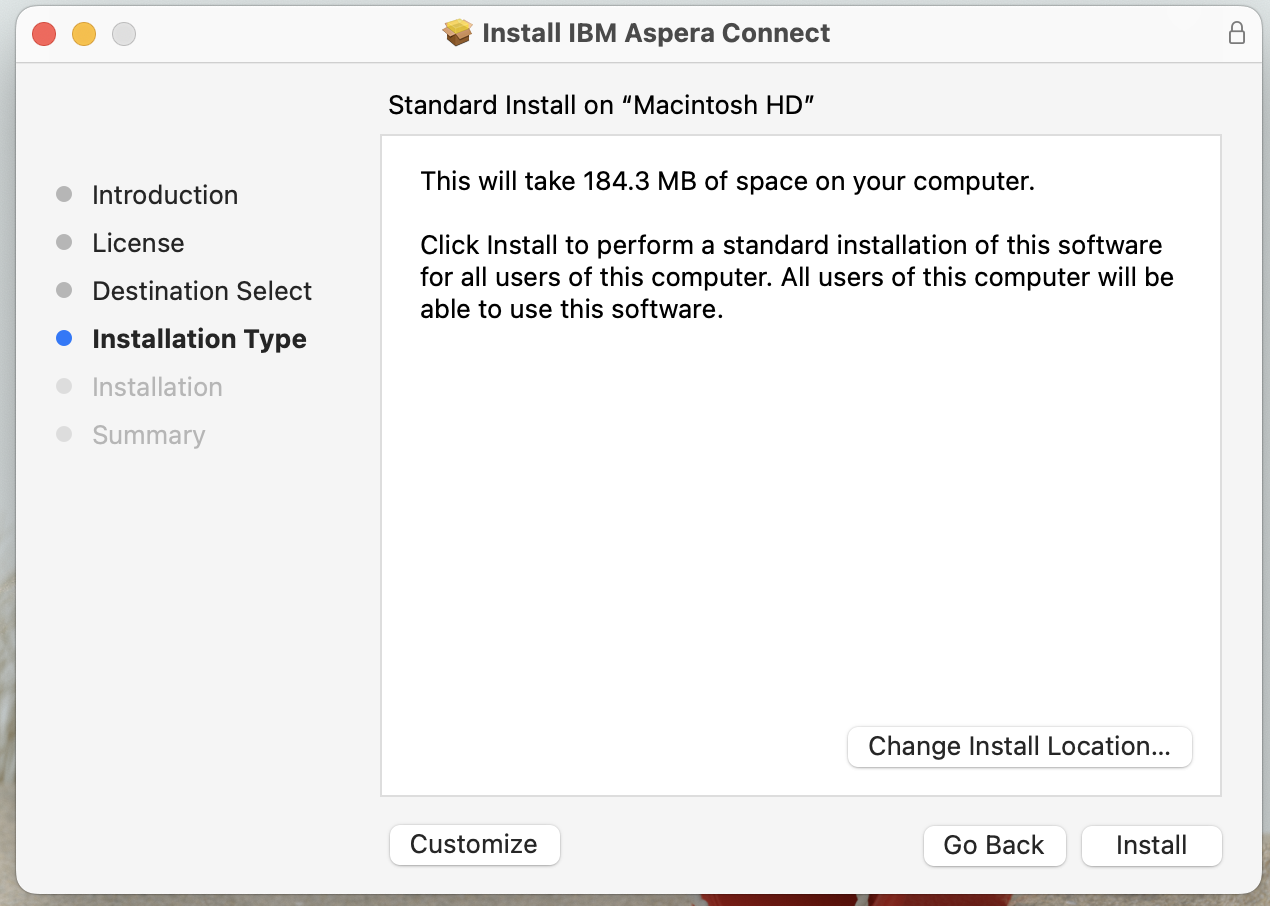Image resolution: width=1270 pixels, height=906 pixels.
Task: Select the Introduction step in the sidebar
Action: [165, 195]
